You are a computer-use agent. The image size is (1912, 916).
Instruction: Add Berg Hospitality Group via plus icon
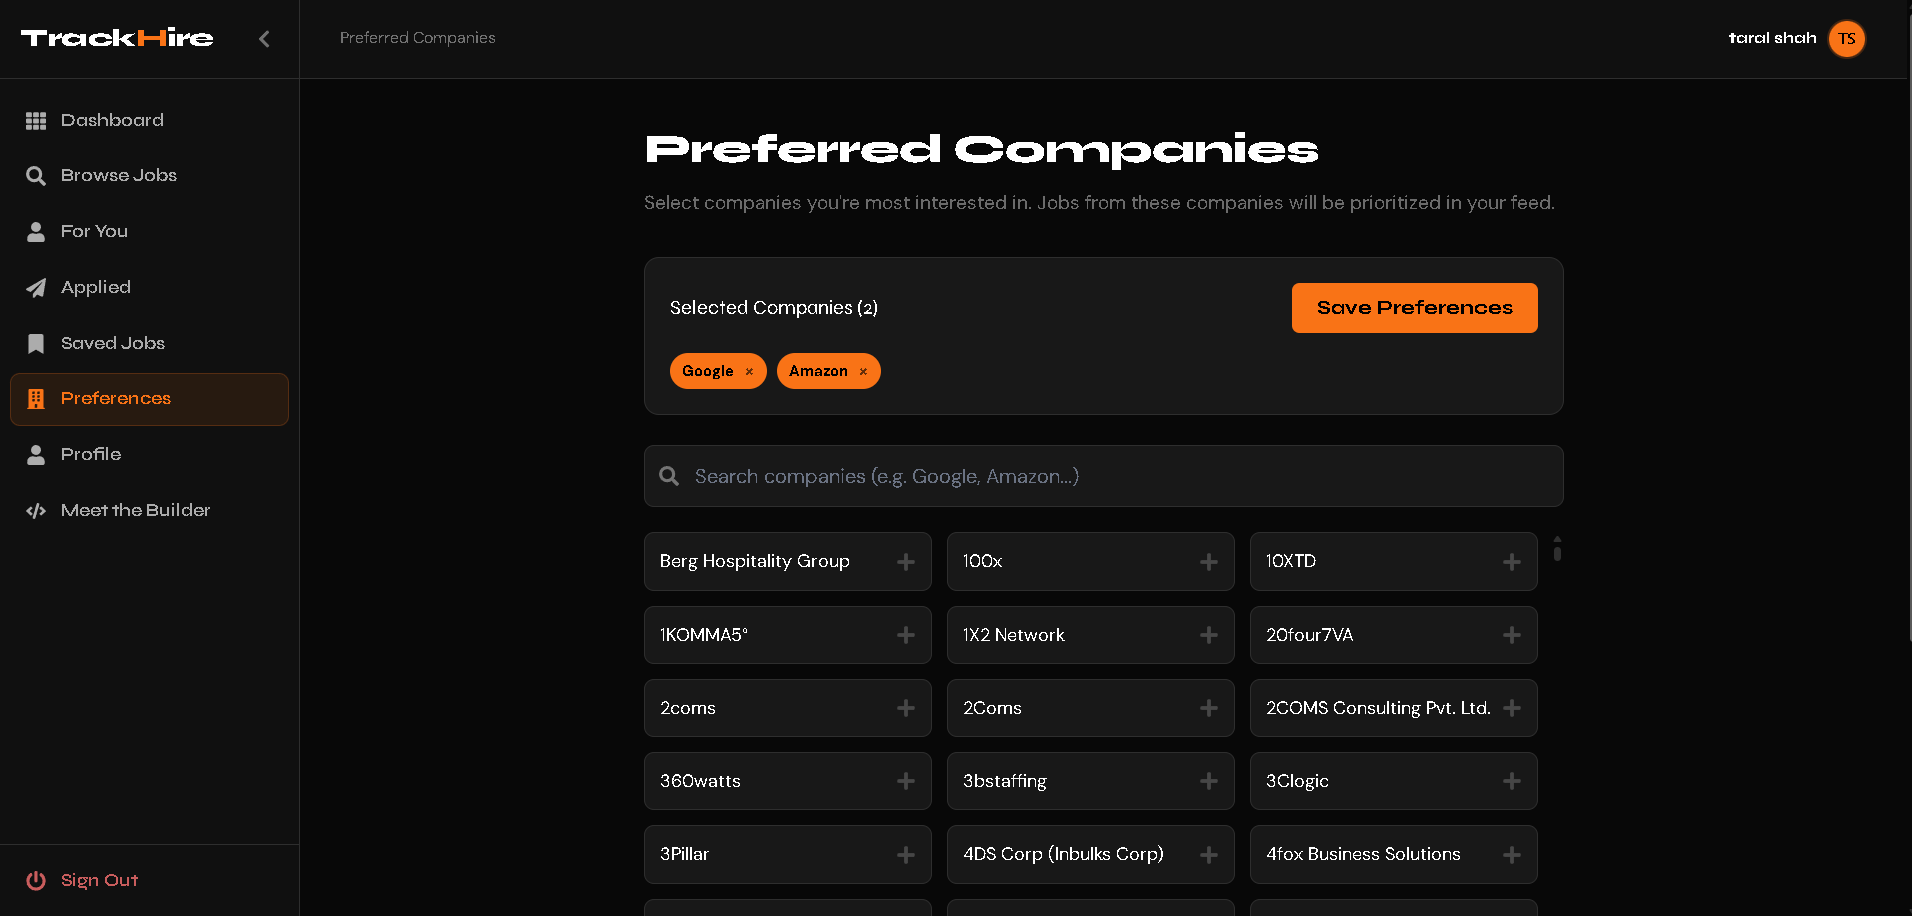click(905, 561)
